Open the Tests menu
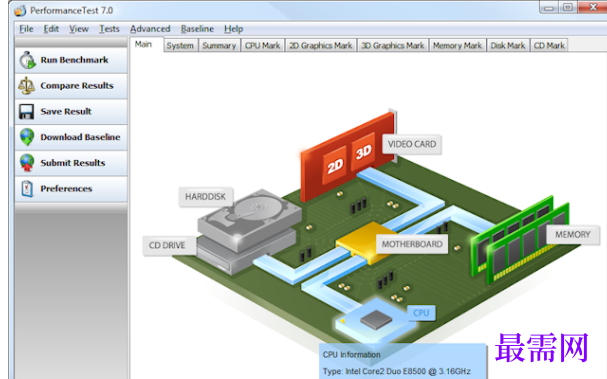The height and width of the screenshot is (379, 607). click(109, 29)
